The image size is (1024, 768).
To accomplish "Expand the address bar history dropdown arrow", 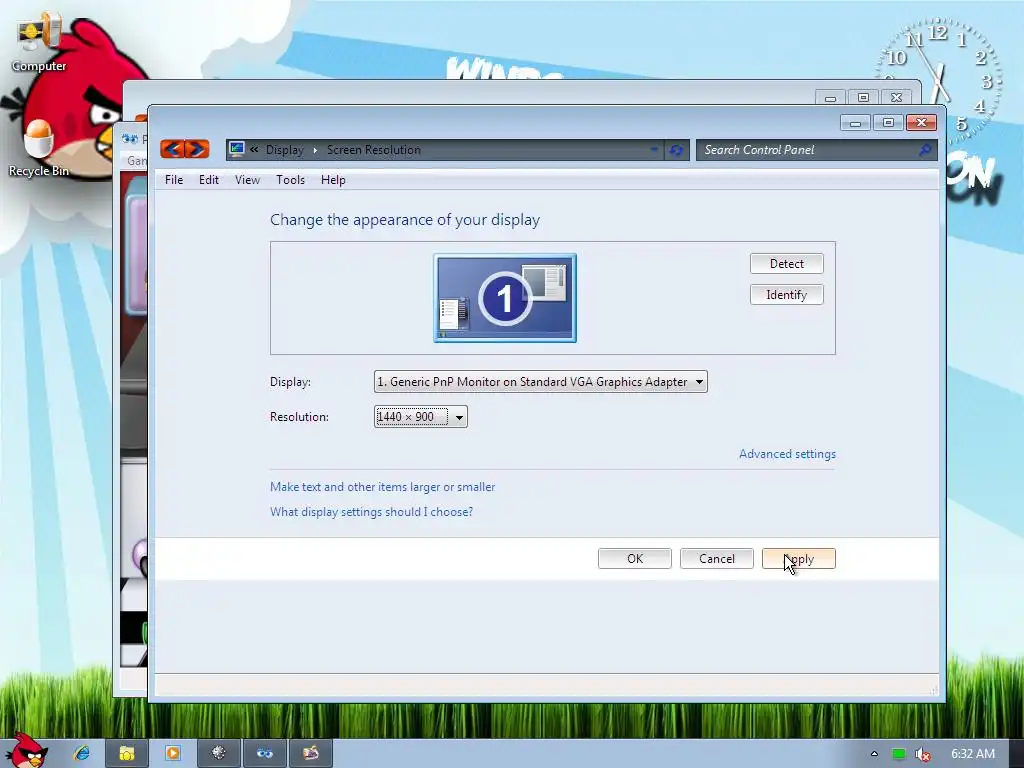I will click(654, 150).
